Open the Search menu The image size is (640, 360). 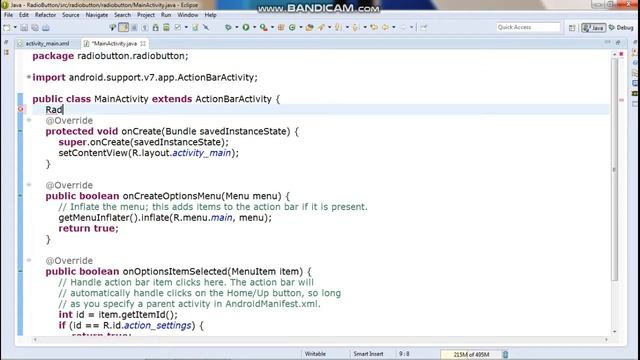pyautogui.click(x=122, y=15)
